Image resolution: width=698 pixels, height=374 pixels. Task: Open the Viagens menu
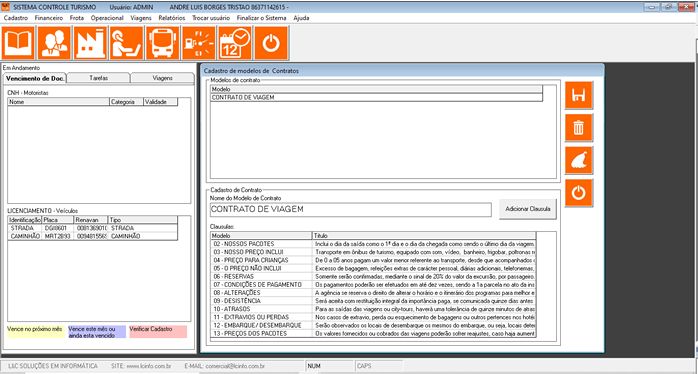141,18
